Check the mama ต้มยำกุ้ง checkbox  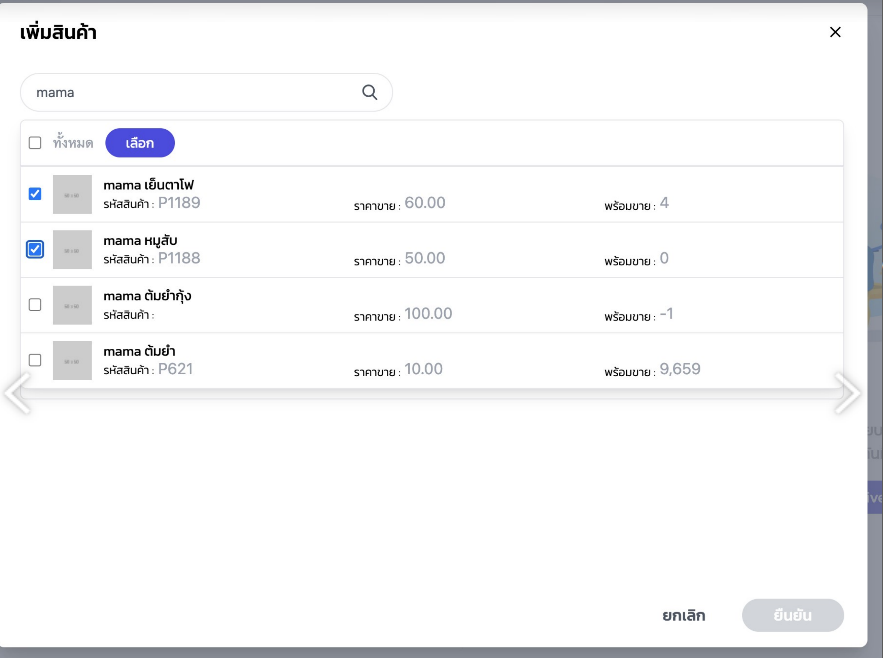click(x=35, y=305)
